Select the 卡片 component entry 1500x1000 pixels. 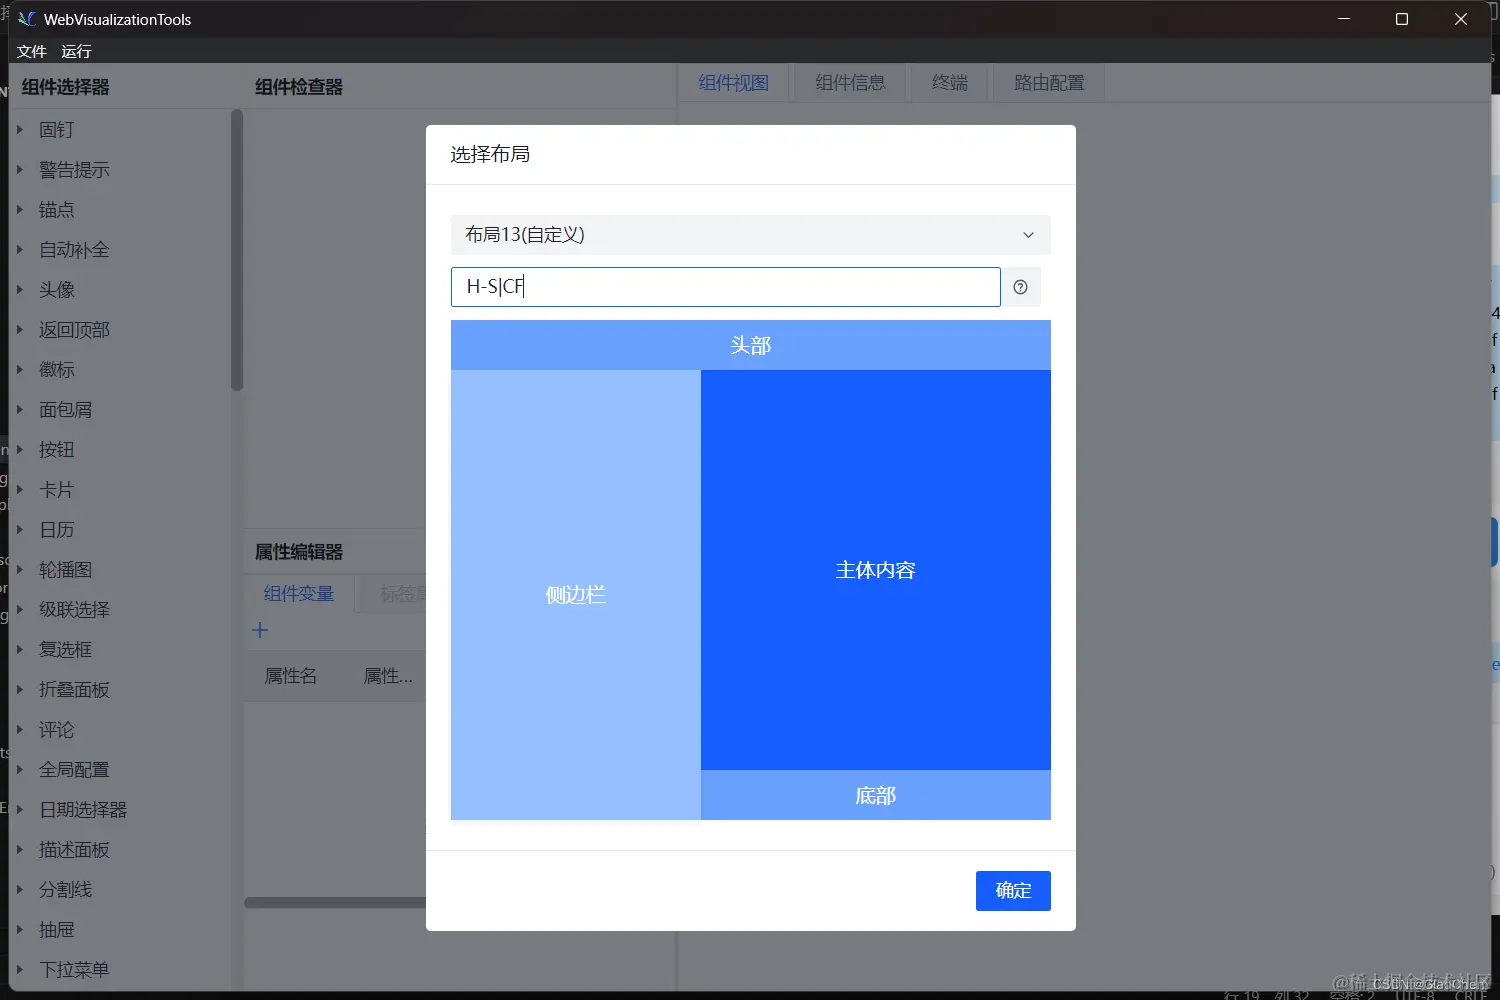57,490
